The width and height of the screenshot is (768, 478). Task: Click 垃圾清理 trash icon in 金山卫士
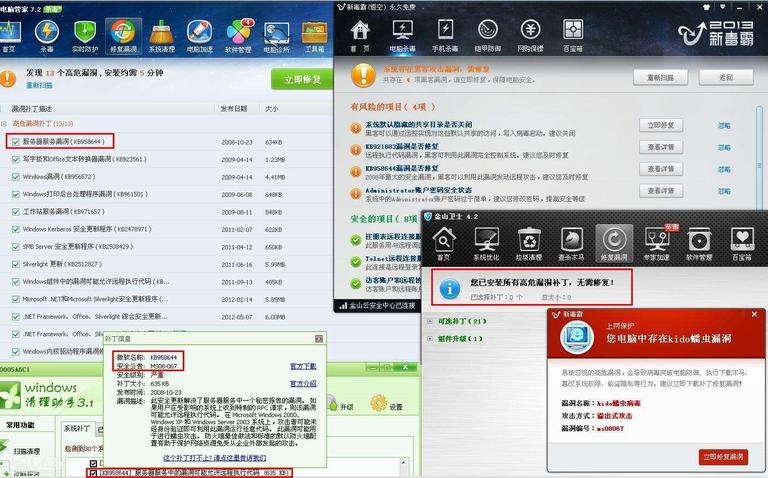529,245
